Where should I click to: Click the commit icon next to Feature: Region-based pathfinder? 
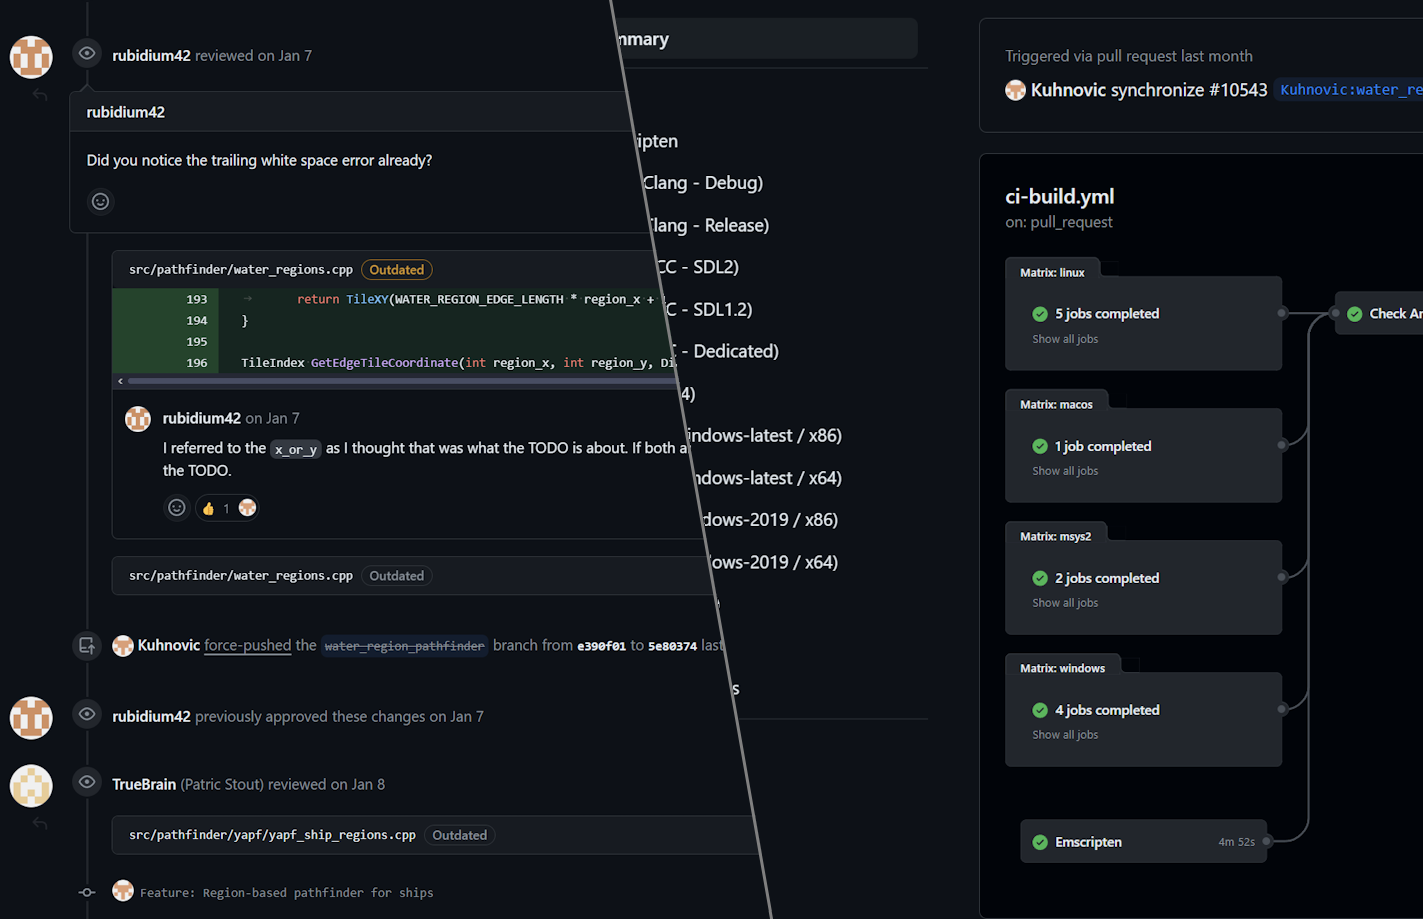click(86, 892)
